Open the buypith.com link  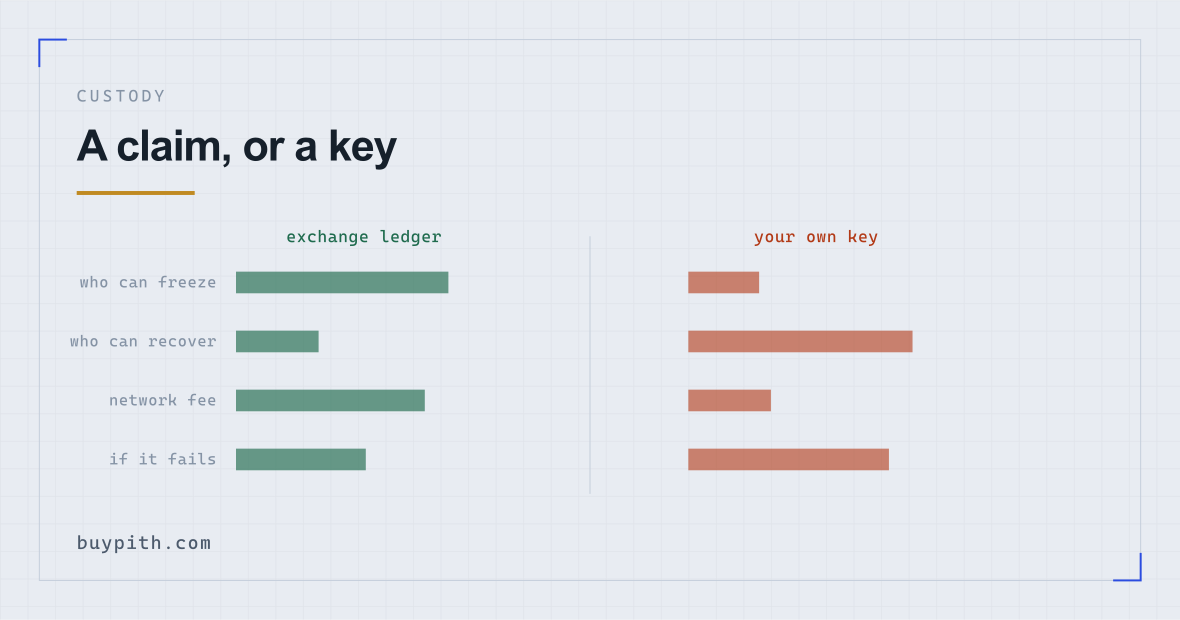coord(144,542)
